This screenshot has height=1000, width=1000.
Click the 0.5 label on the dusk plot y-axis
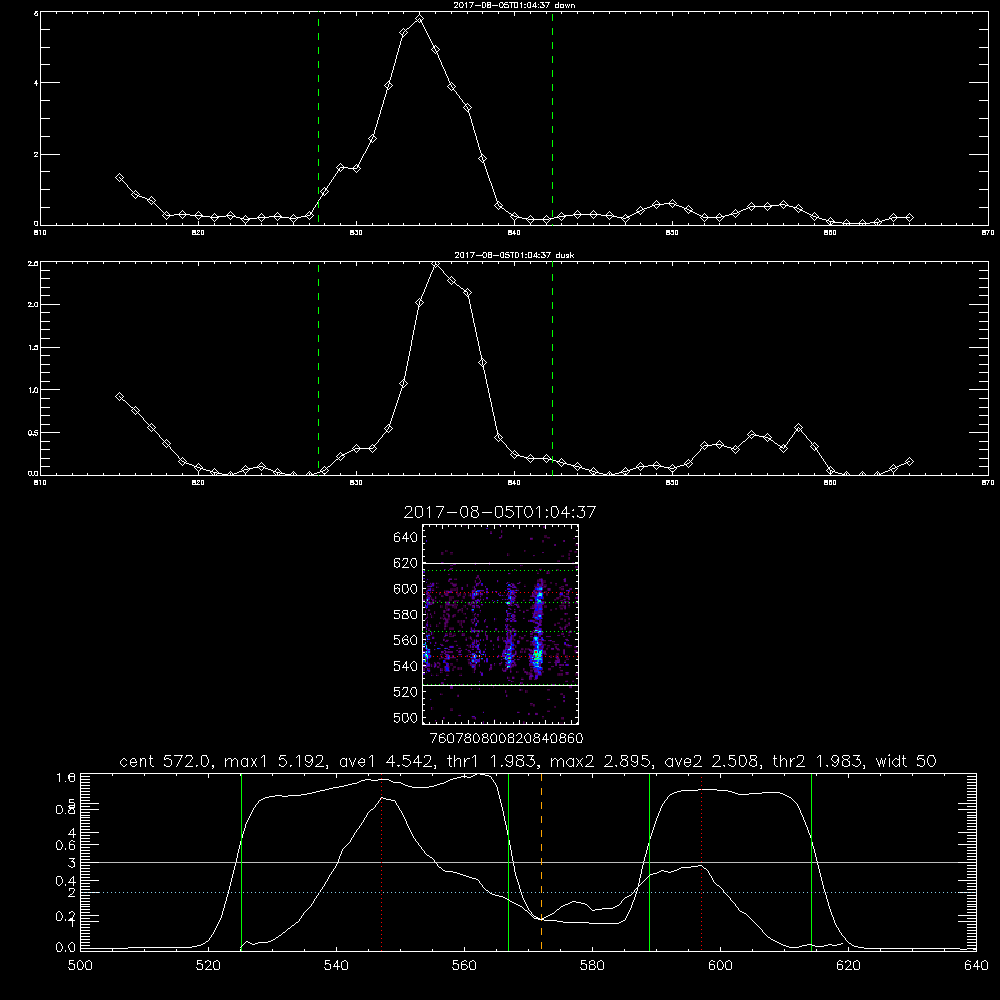pos(33,432)
